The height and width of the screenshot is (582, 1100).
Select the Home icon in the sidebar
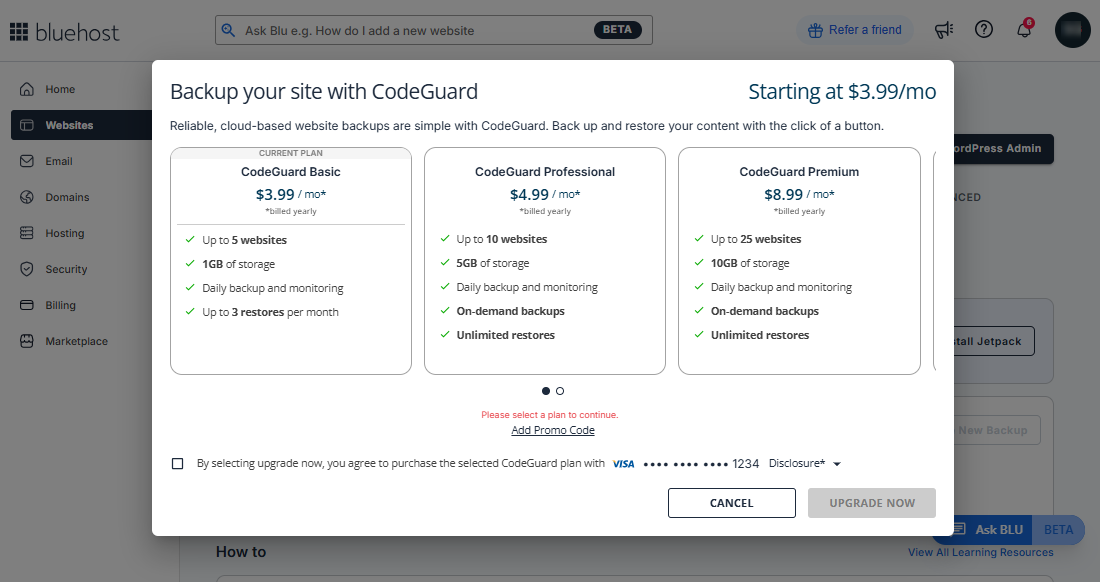point(27,88)
